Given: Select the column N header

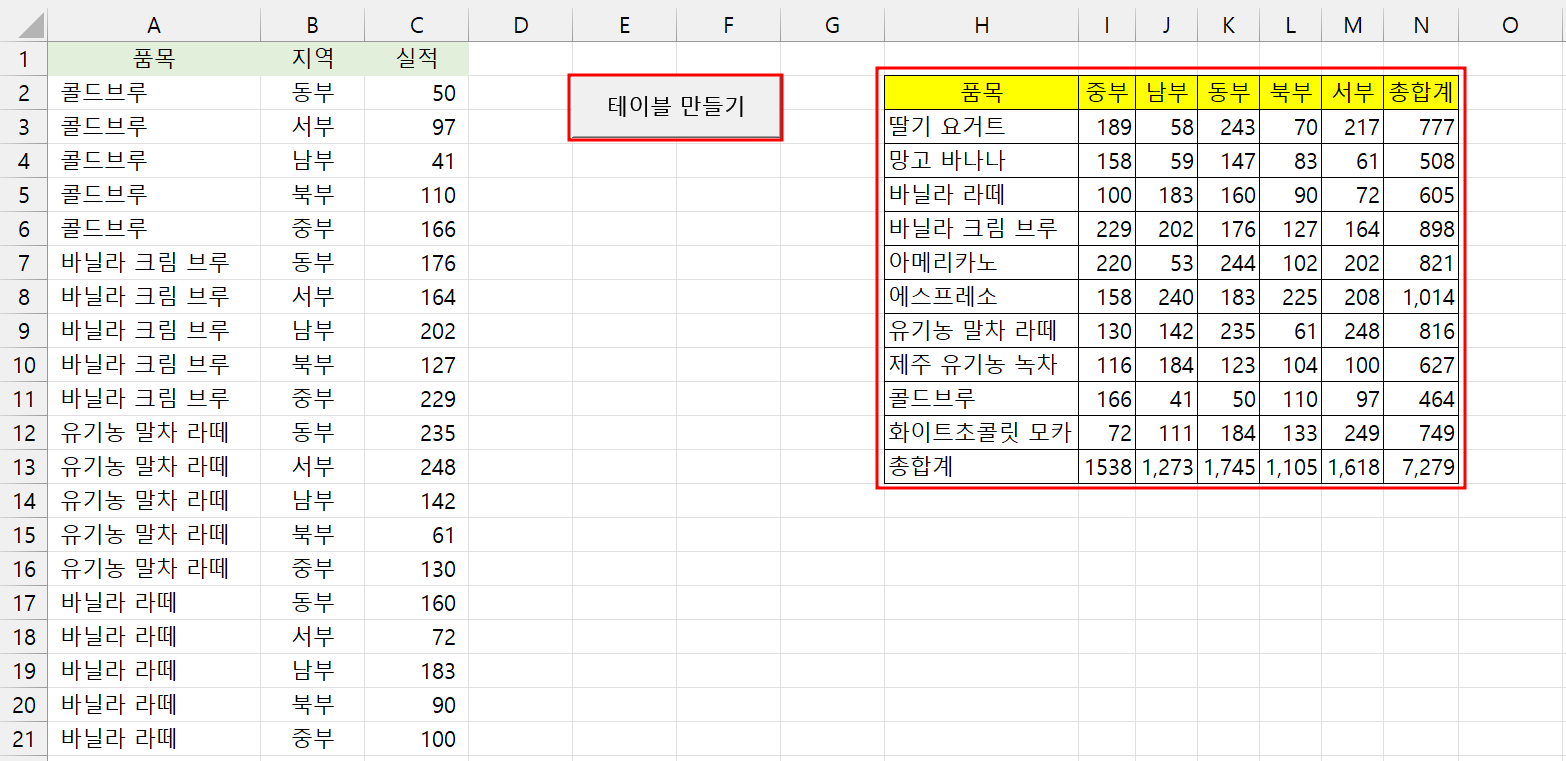Looking at the screenshot, I should 1421,25.
